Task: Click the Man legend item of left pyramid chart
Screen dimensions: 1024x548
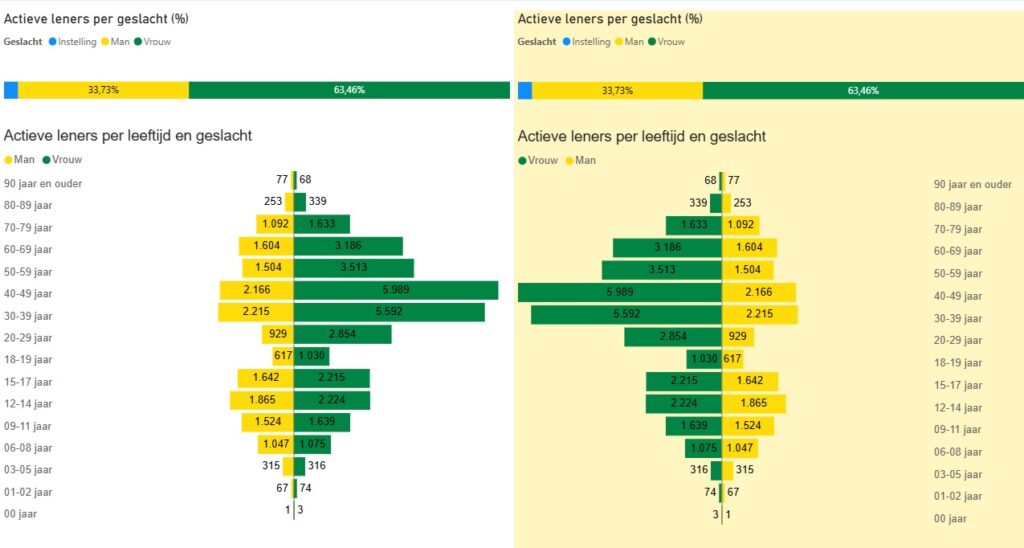Action: (21, 159)
